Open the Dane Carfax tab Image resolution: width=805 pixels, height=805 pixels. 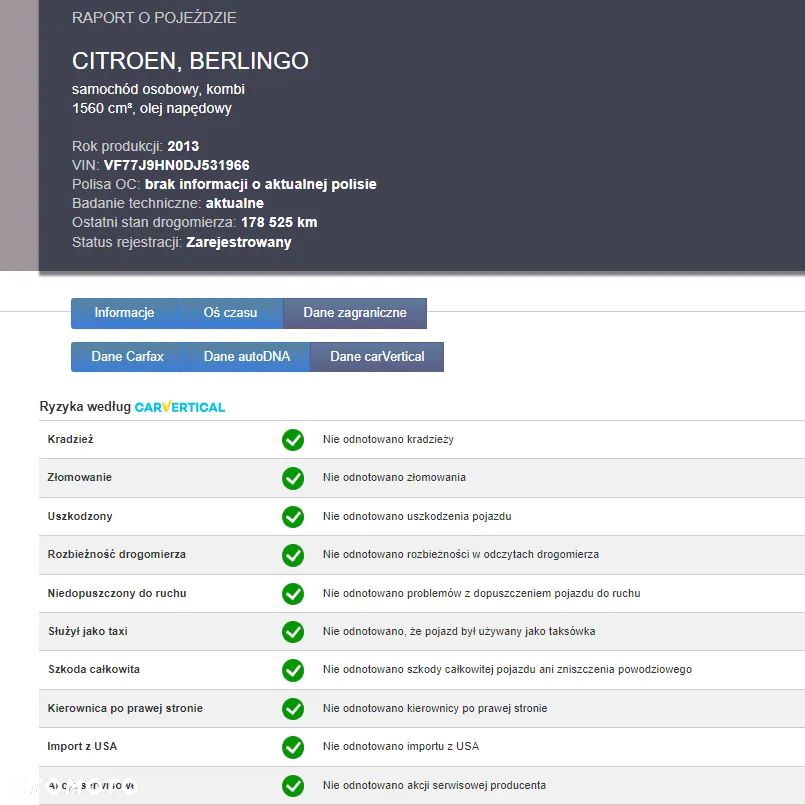(x=127, y=356)
